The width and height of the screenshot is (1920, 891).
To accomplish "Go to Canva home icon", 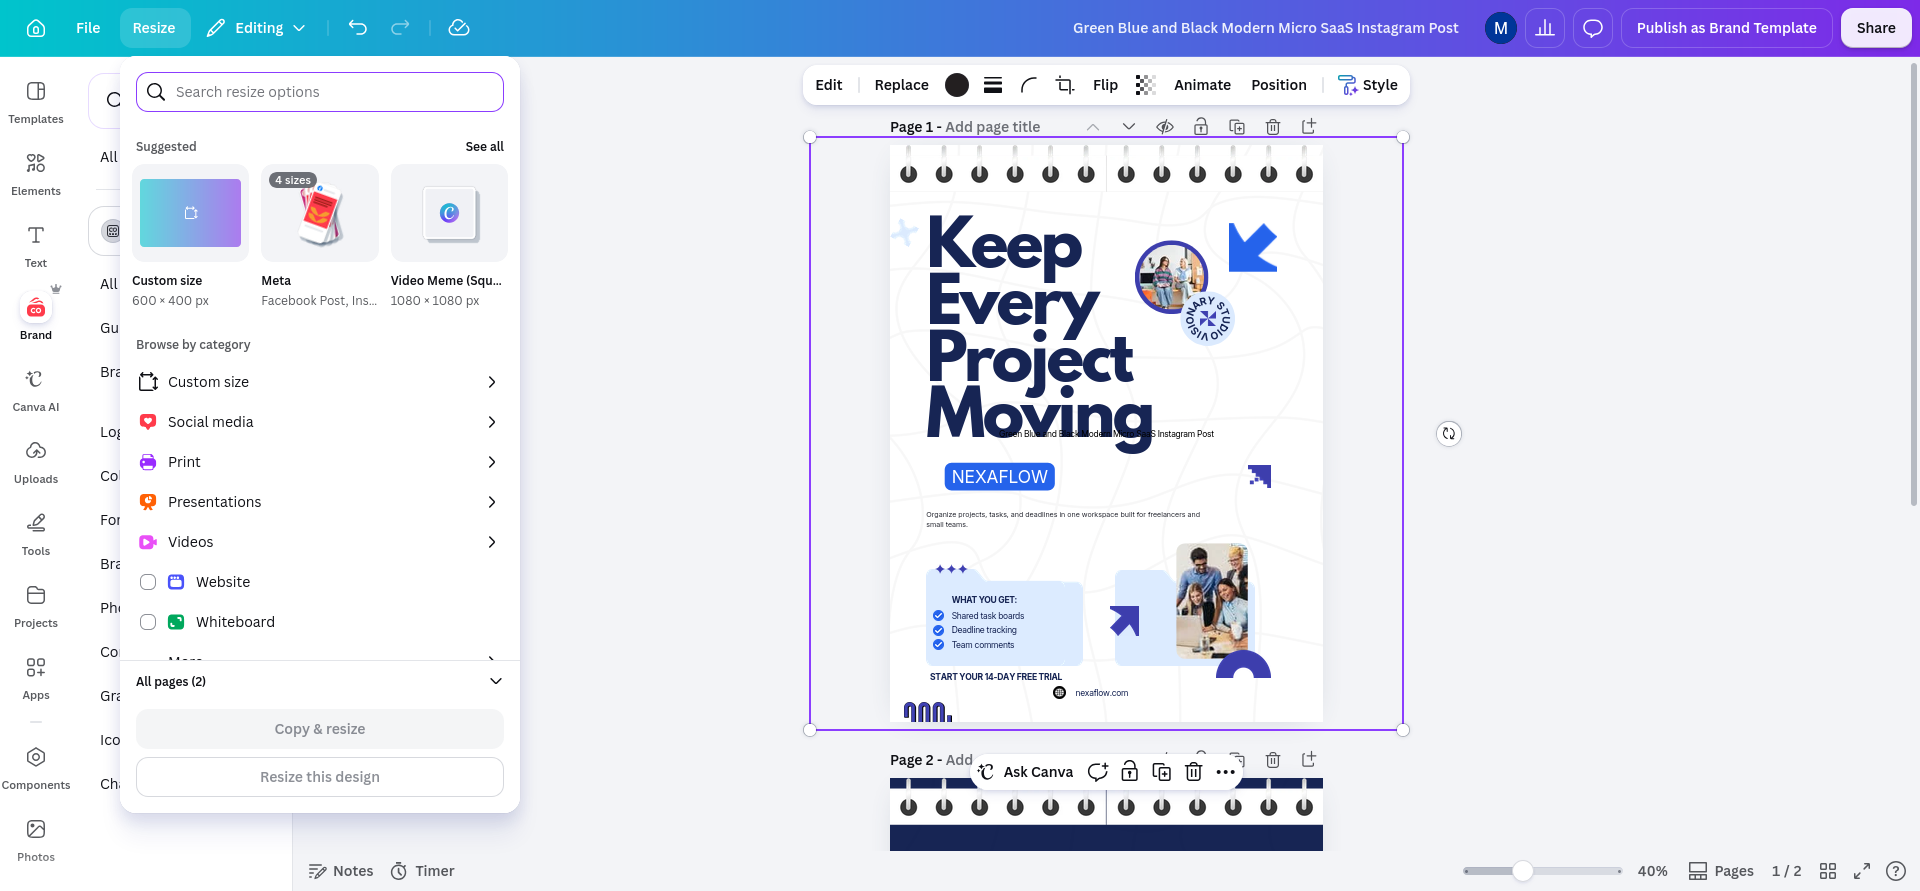I will [x=36, y=28].
